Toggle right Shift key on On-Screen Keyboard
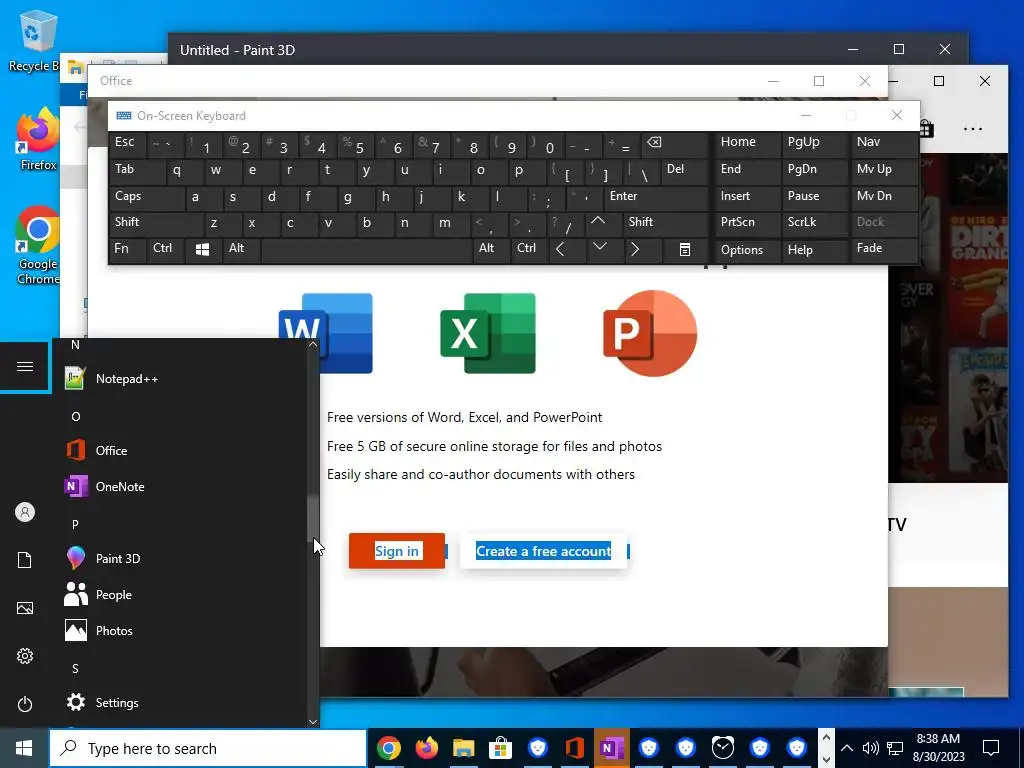 665,223
